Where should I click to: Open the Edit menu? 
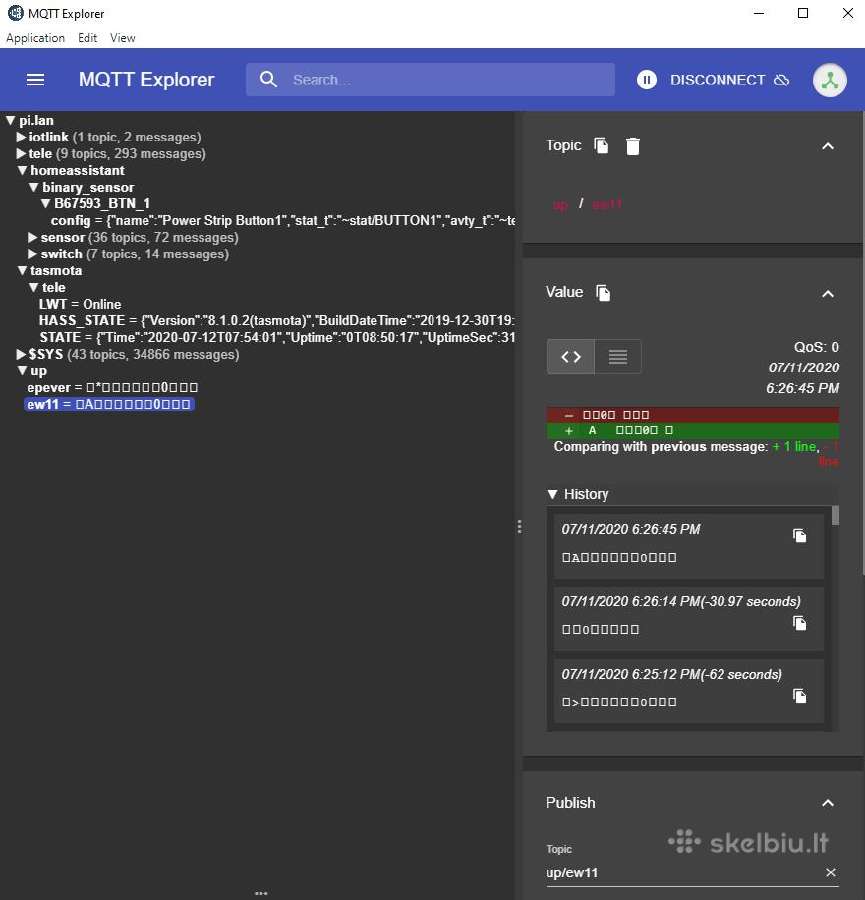(87, 38)
